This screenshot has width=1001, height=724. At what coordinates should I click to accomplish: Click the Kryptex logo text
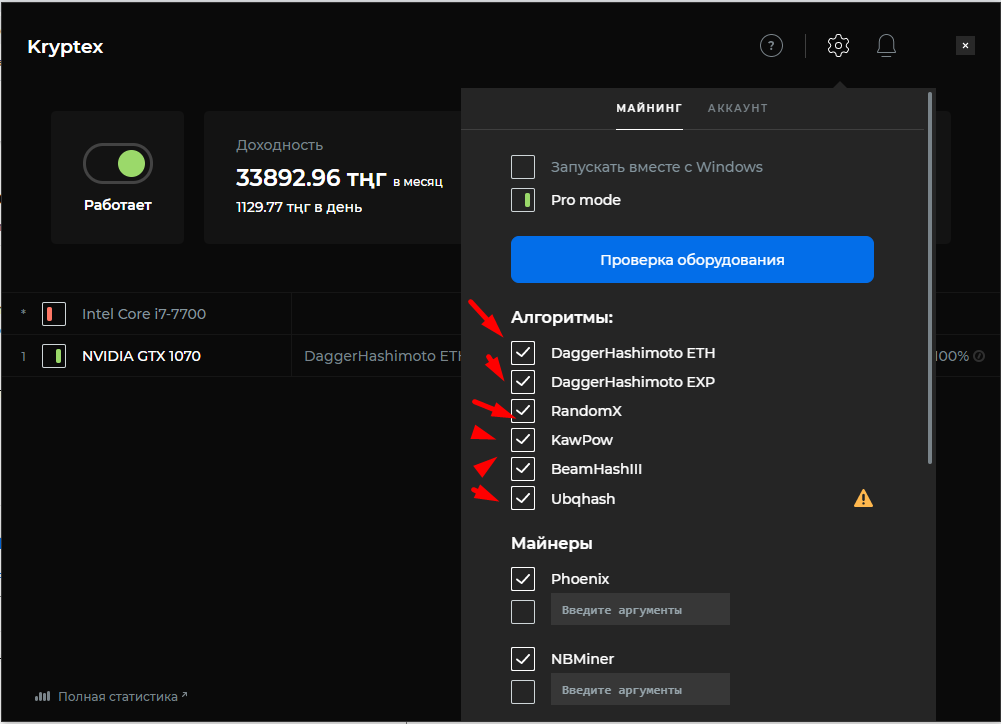point(65,47)
